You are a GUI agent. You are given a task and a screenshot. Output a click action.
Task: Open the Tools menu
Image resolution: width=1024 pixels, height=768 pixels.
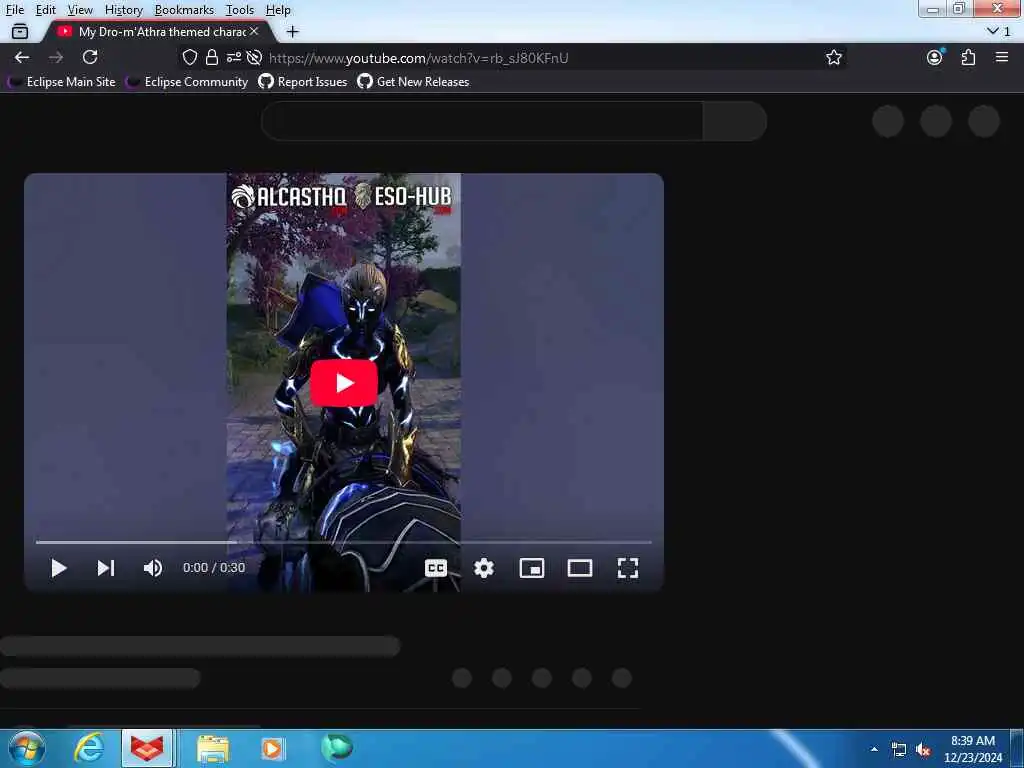coord(240,10)
